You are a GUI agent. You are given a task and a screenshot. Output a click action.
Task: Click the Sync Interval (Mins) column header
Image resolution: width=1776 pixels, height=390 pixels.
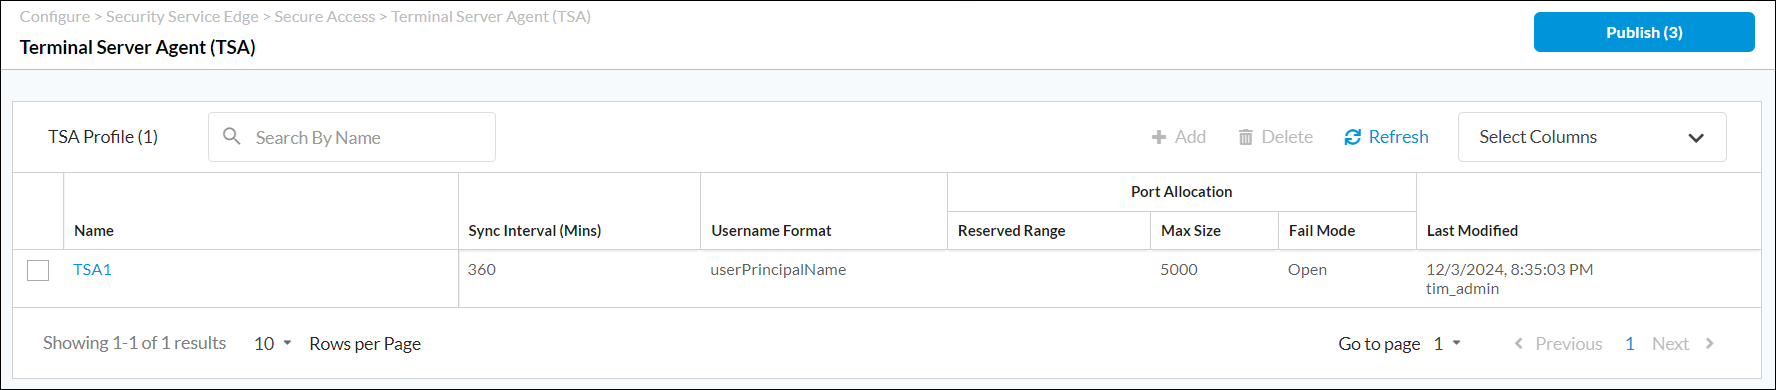535,230
